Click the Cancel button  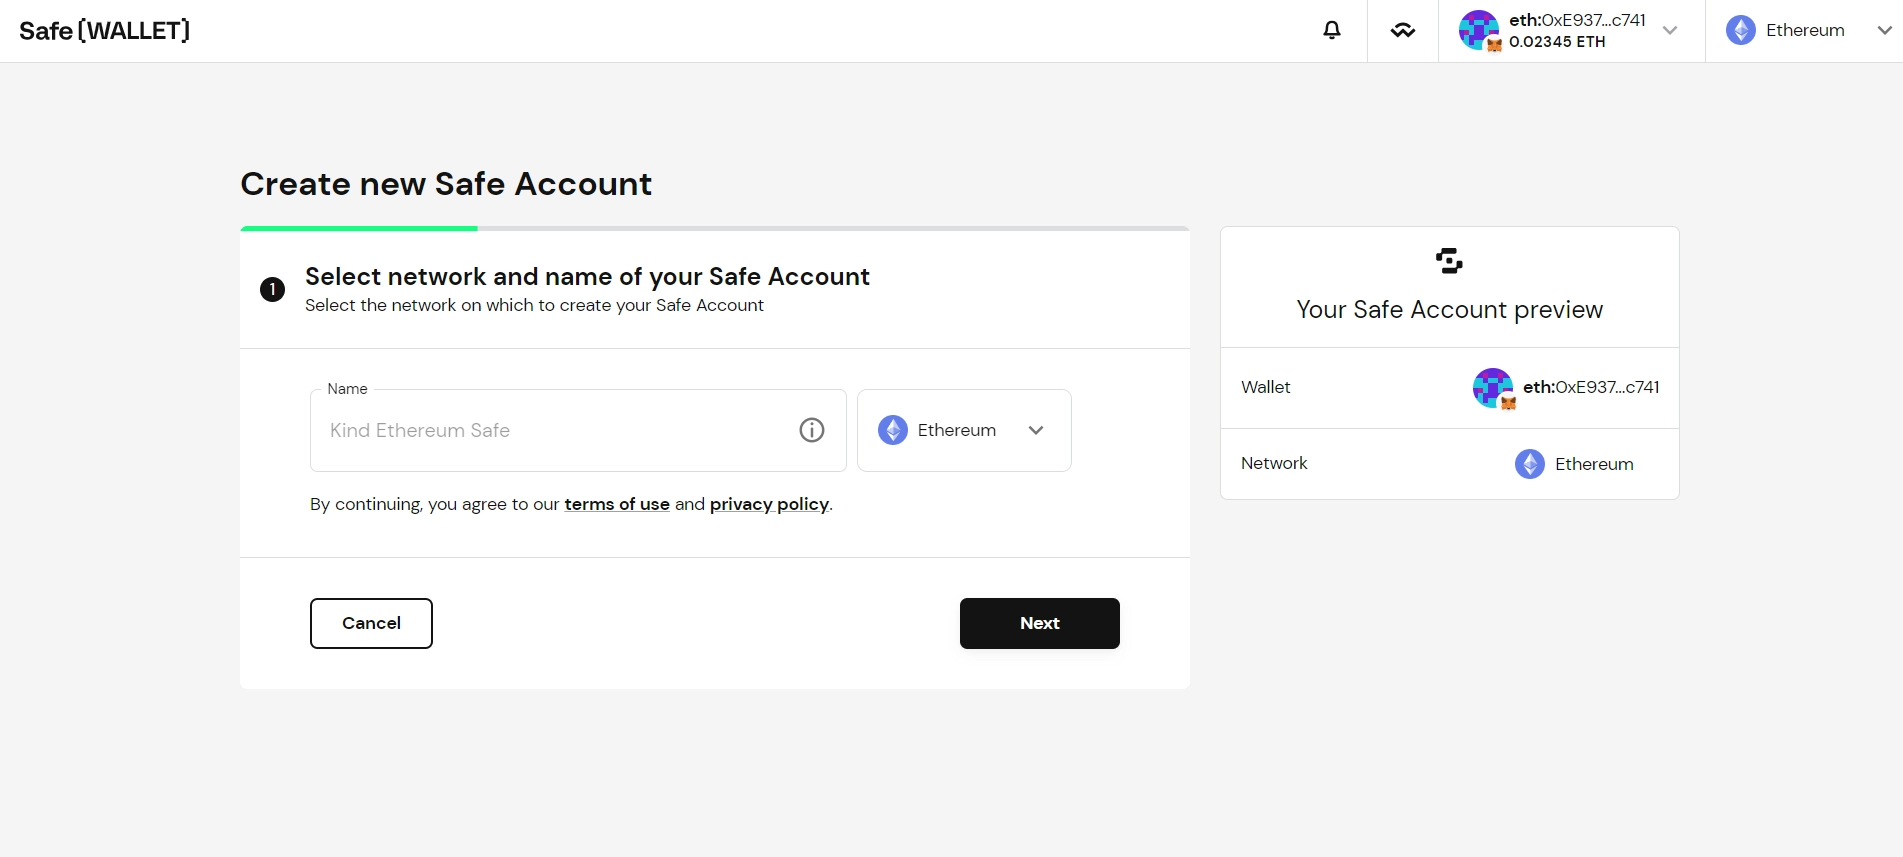(x=371, y=623)
